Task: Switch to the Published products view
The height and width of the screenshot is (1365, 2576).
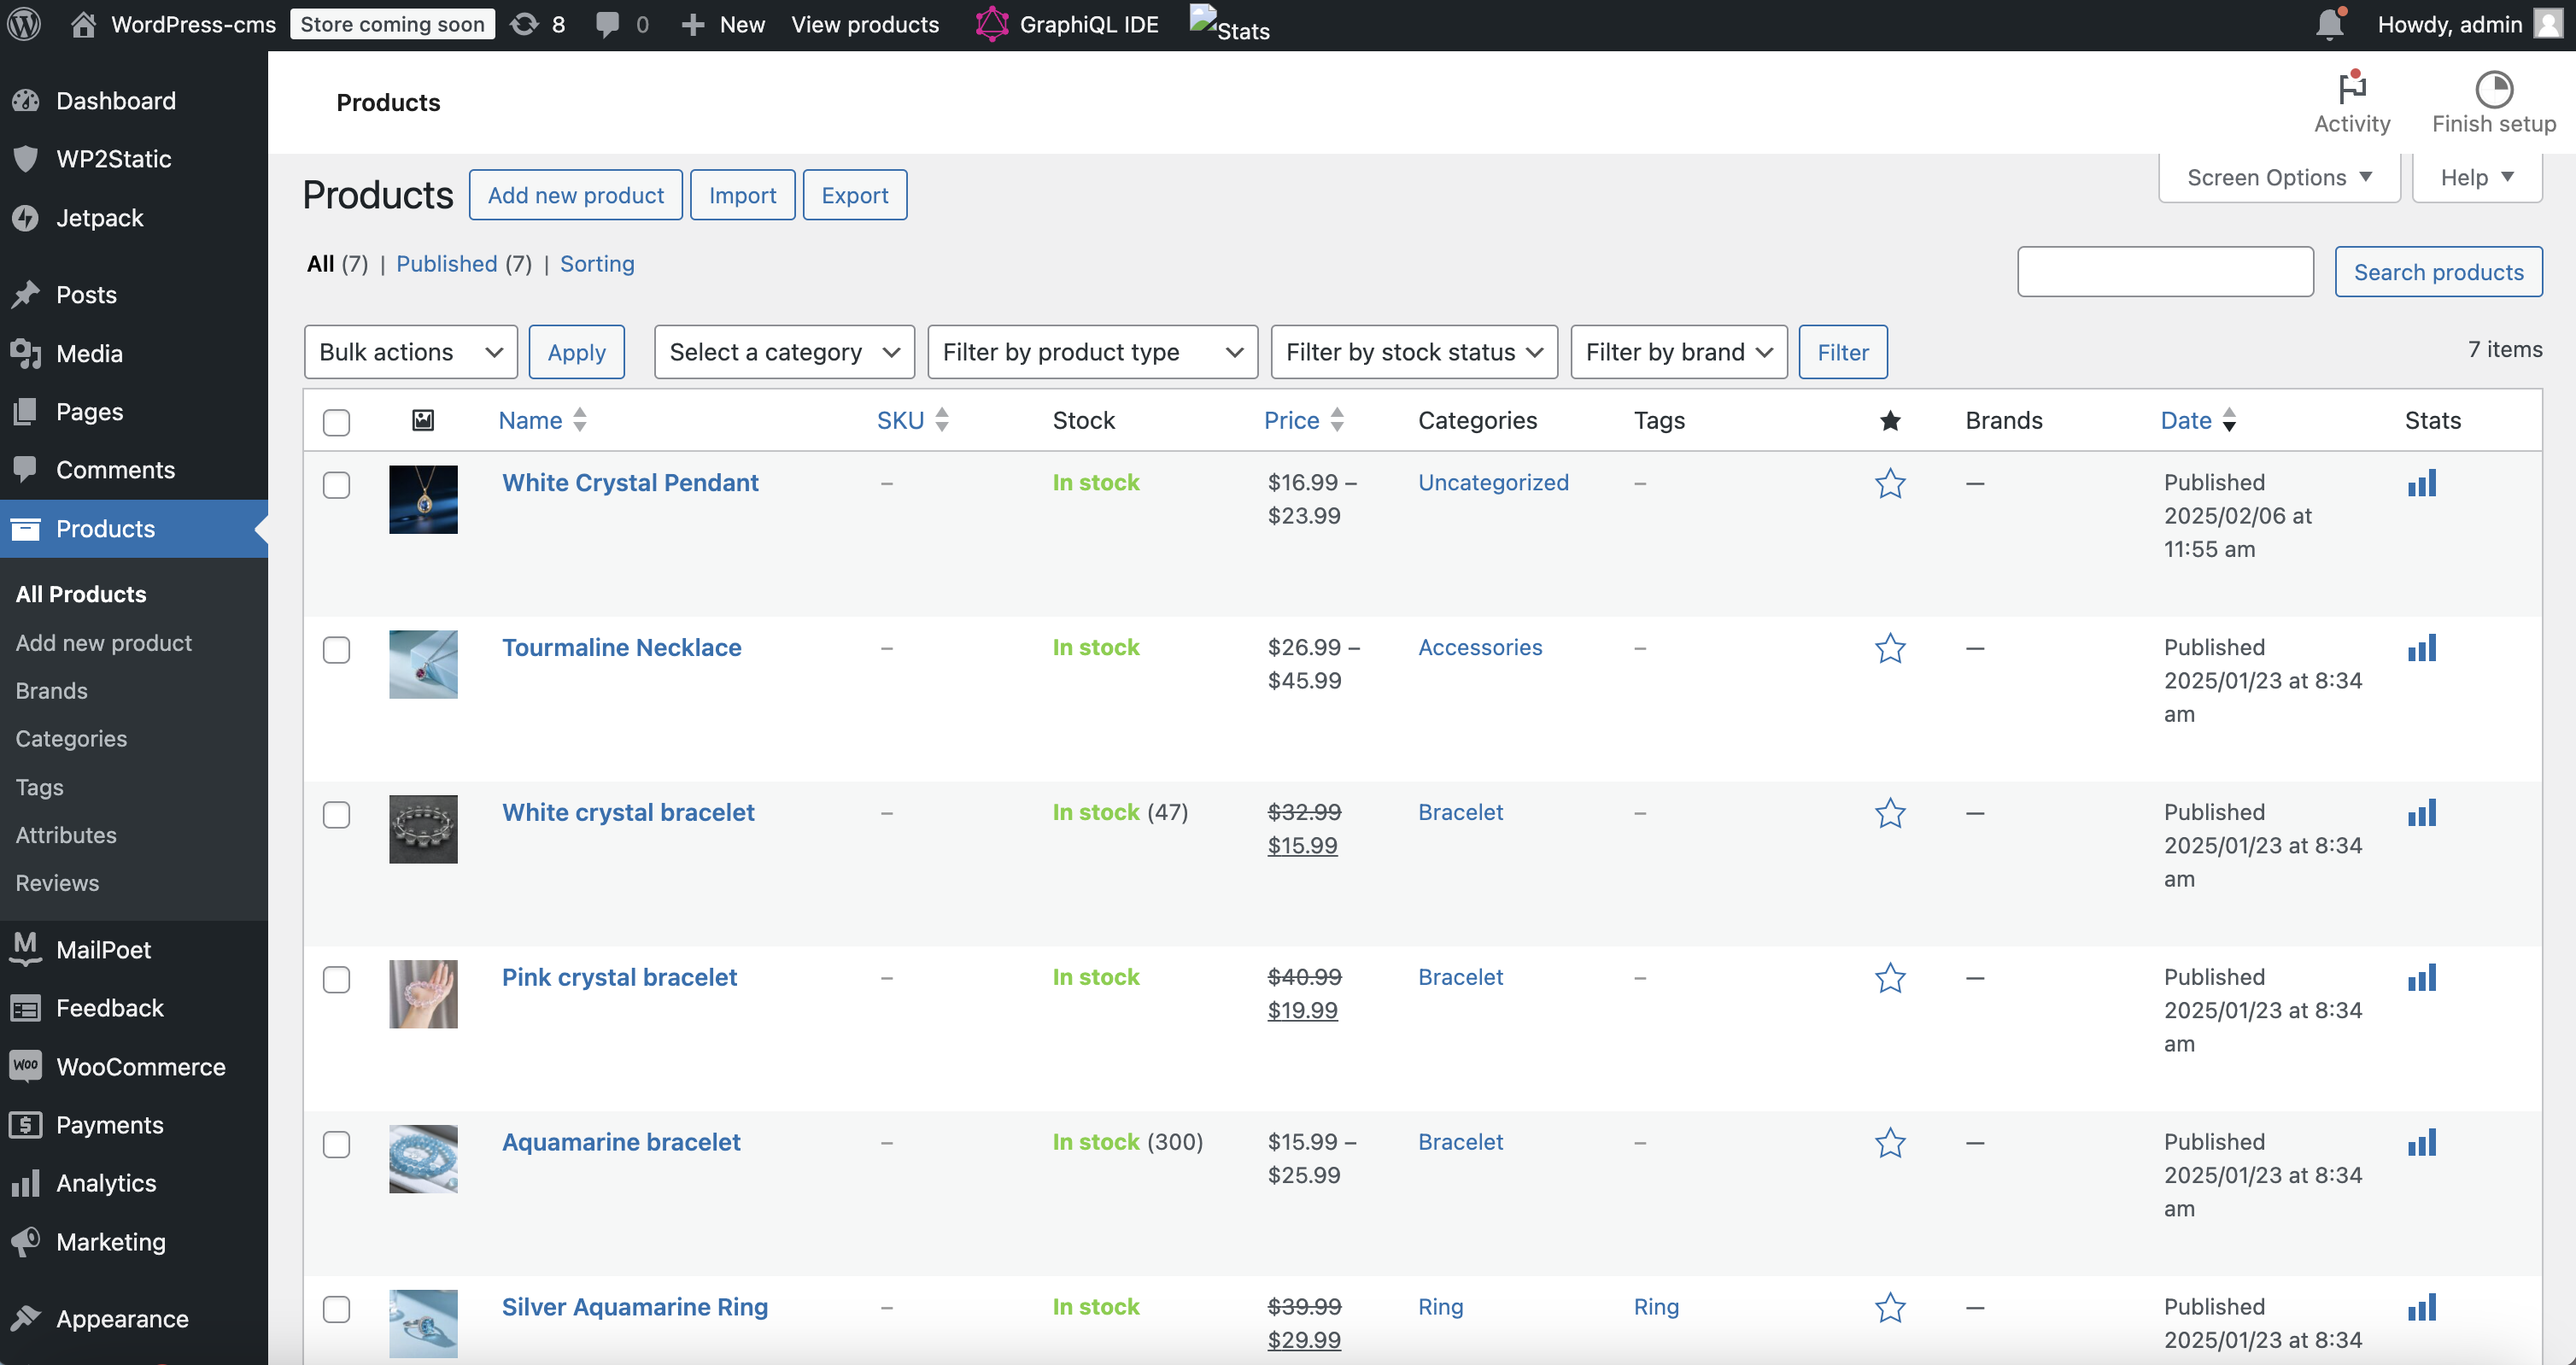Action: tap(447, 263)
